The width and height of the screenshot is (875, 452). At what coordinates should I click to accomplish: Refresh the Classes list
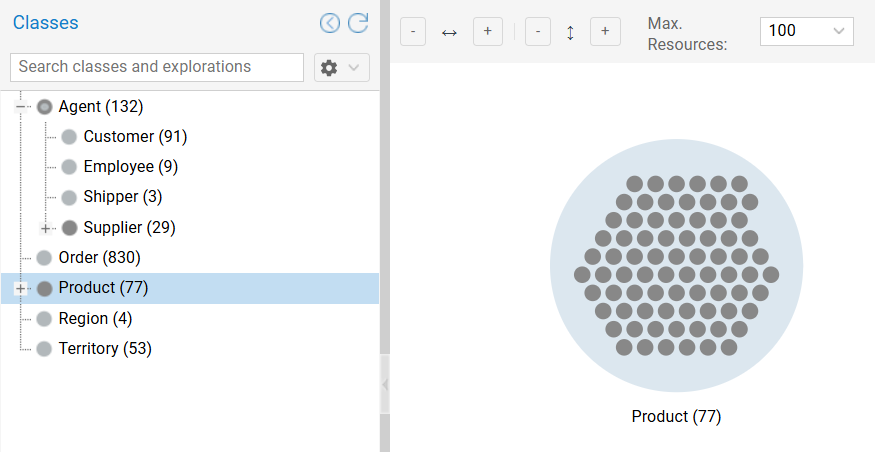tap(358, 23)
